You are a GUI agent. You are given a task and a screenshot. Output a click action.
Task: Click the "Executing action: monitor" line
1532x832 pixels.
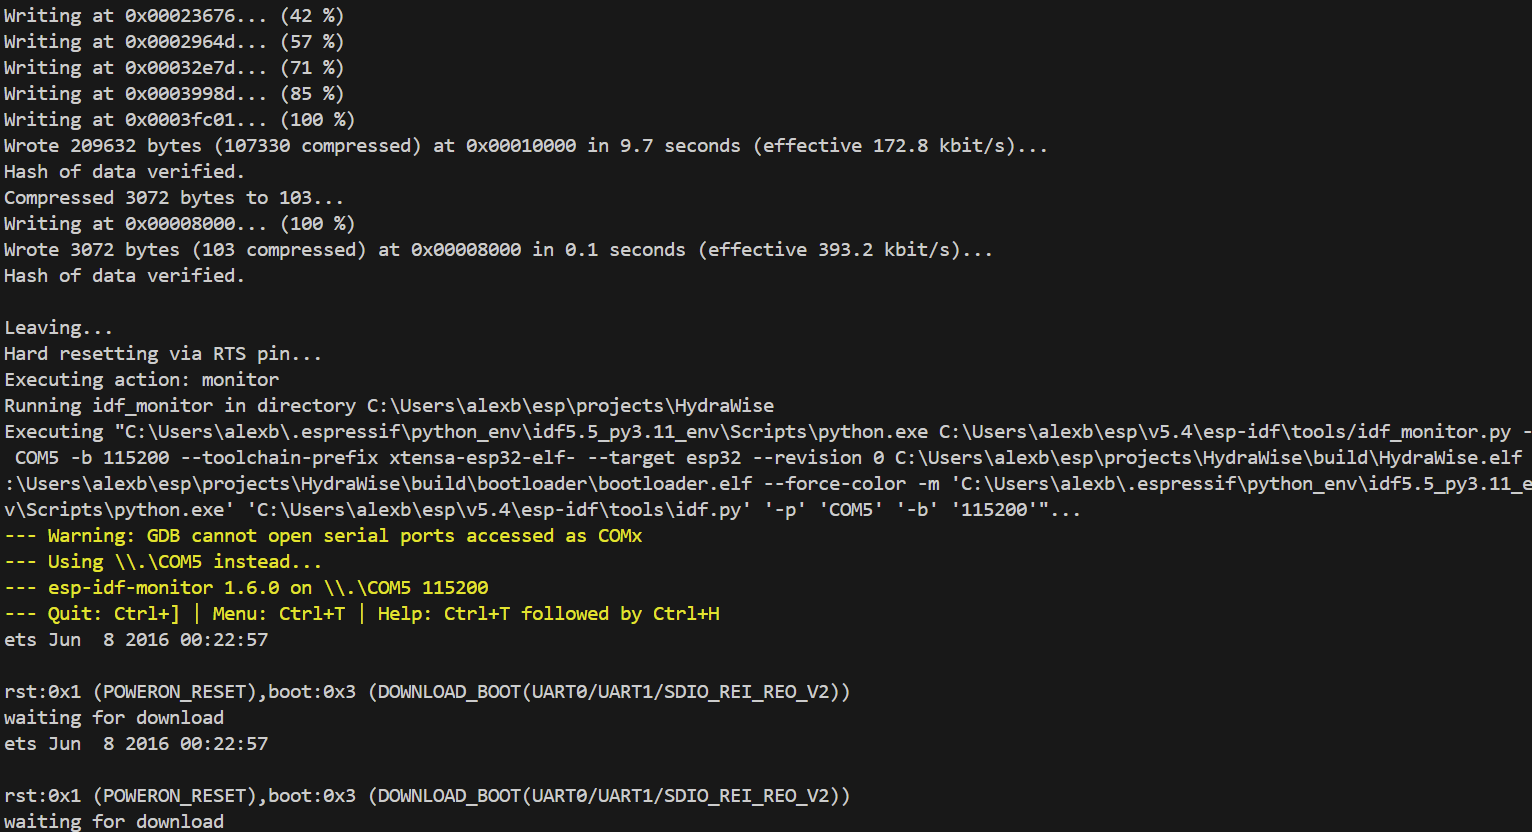pyautogui.click(x=142, y=380)
